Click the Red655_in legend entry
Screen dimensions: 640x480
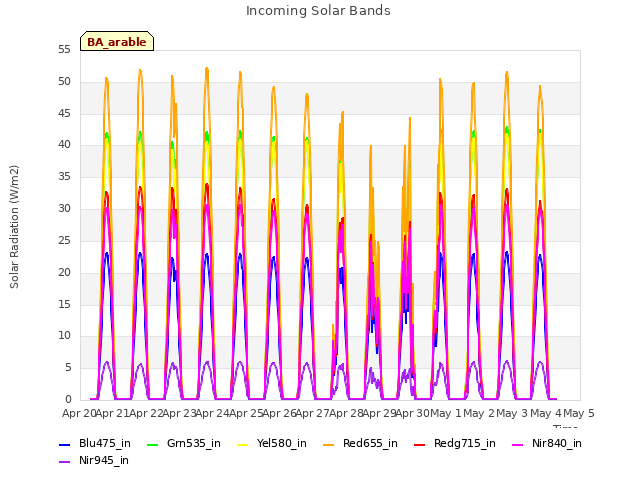pos(360,443)
